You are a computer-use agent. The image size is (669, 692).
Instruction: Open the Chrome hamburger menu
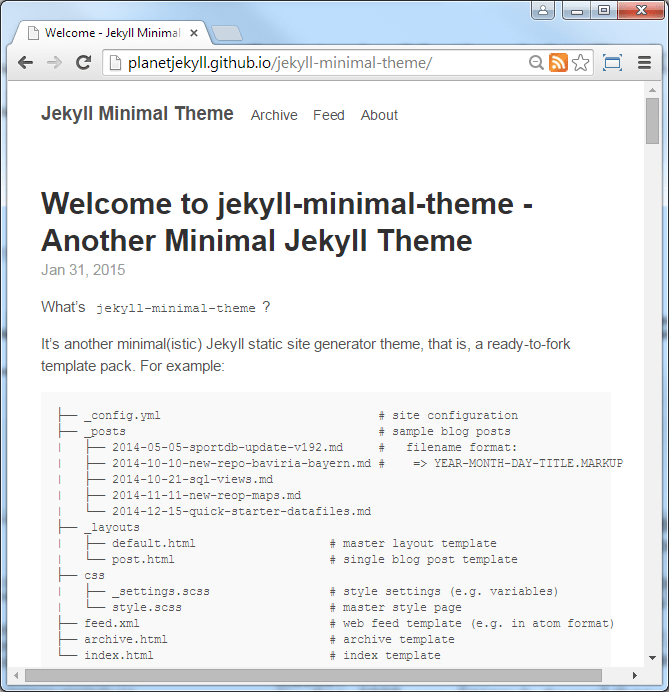coord(644,63)
